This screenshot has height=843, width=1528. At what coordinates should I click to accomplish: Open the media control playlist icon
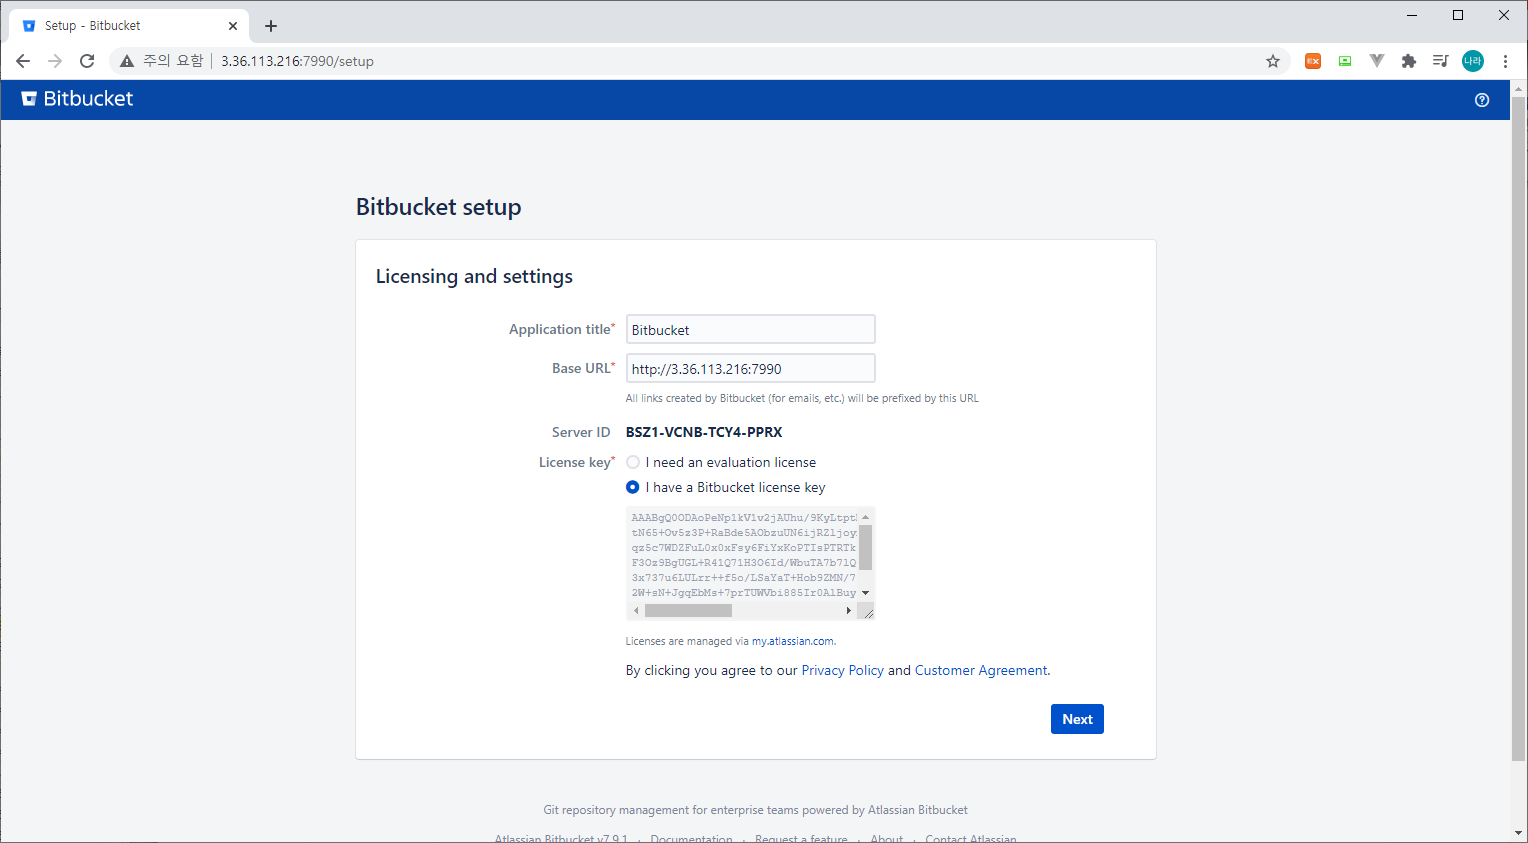point(1440,61)
